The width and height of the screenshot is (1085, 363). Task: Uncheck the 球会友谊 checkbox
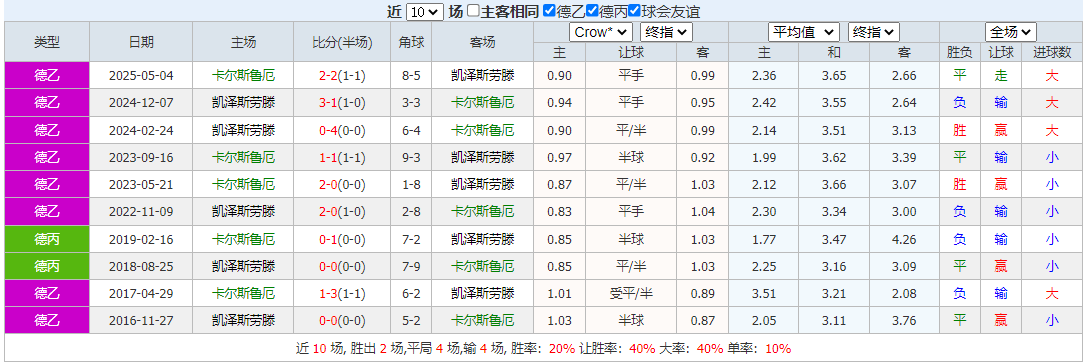pyautogui.click(x=635, y=11)
